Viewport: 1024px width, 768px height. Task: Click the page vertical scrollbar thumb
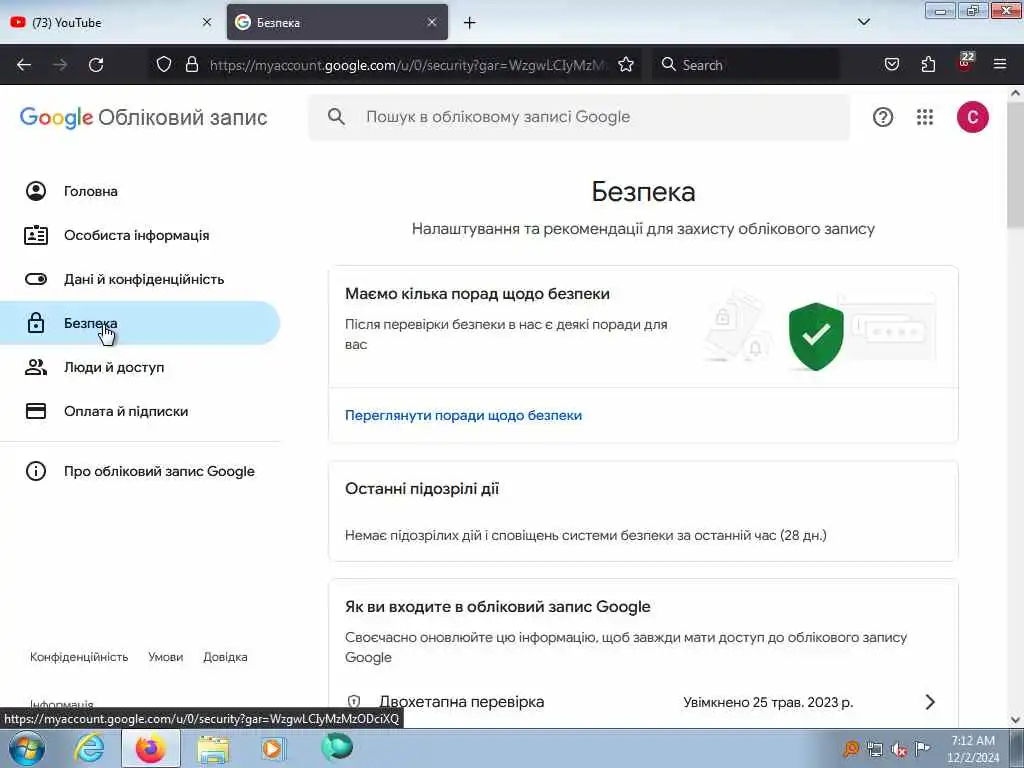[x=1015, y=163]
